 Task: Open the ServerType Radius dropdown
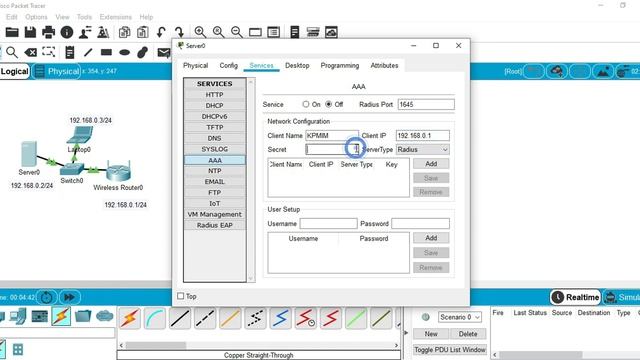(x=422, y=150)
